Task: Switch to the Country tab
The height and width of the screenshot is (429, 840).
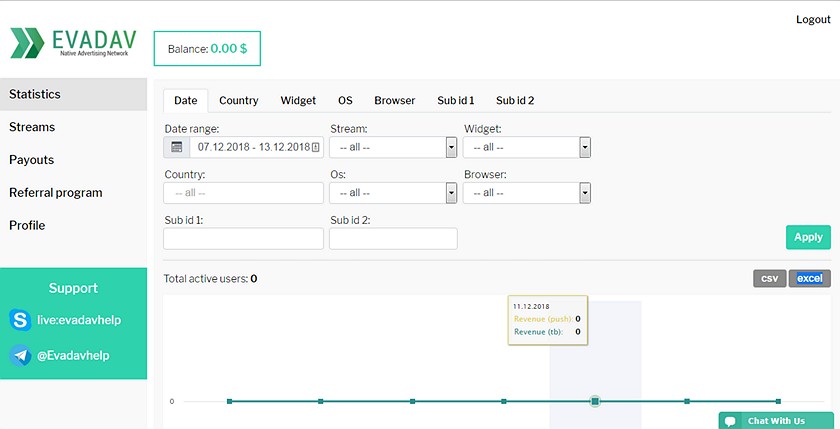Action: pyautogui.click(x=238, y=100)
